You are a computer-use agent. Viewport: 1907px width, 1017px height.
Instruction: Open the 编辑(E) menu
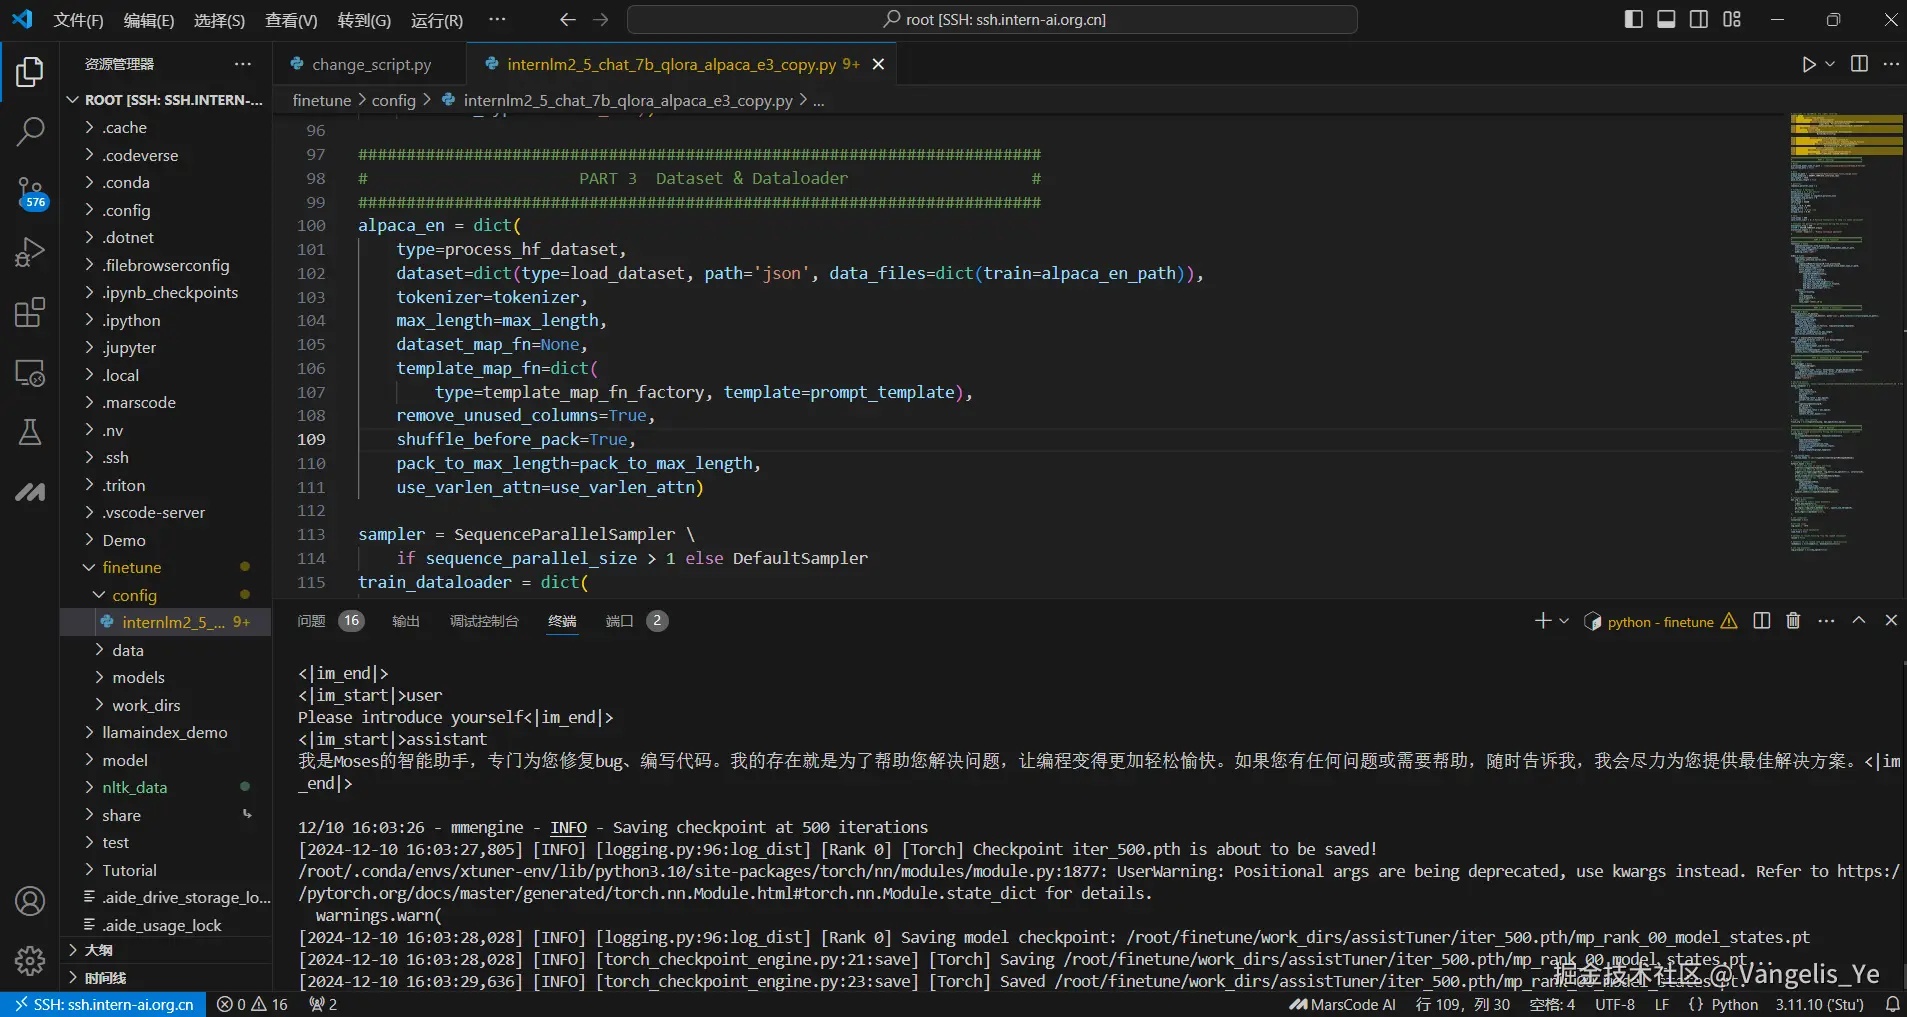[149, 20]
